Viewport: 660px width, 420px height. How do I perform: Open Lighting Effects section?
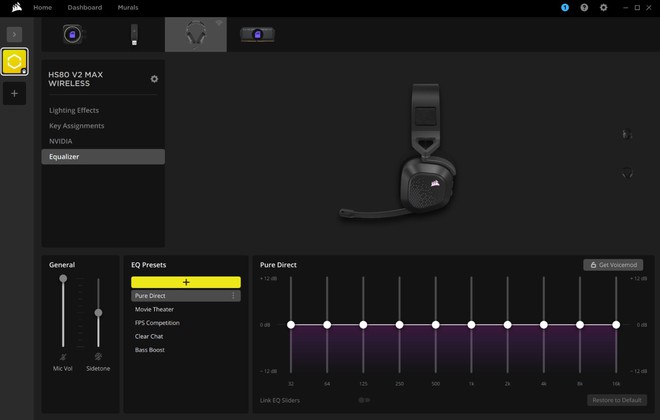pyautogui.click(x=74, y=110)
